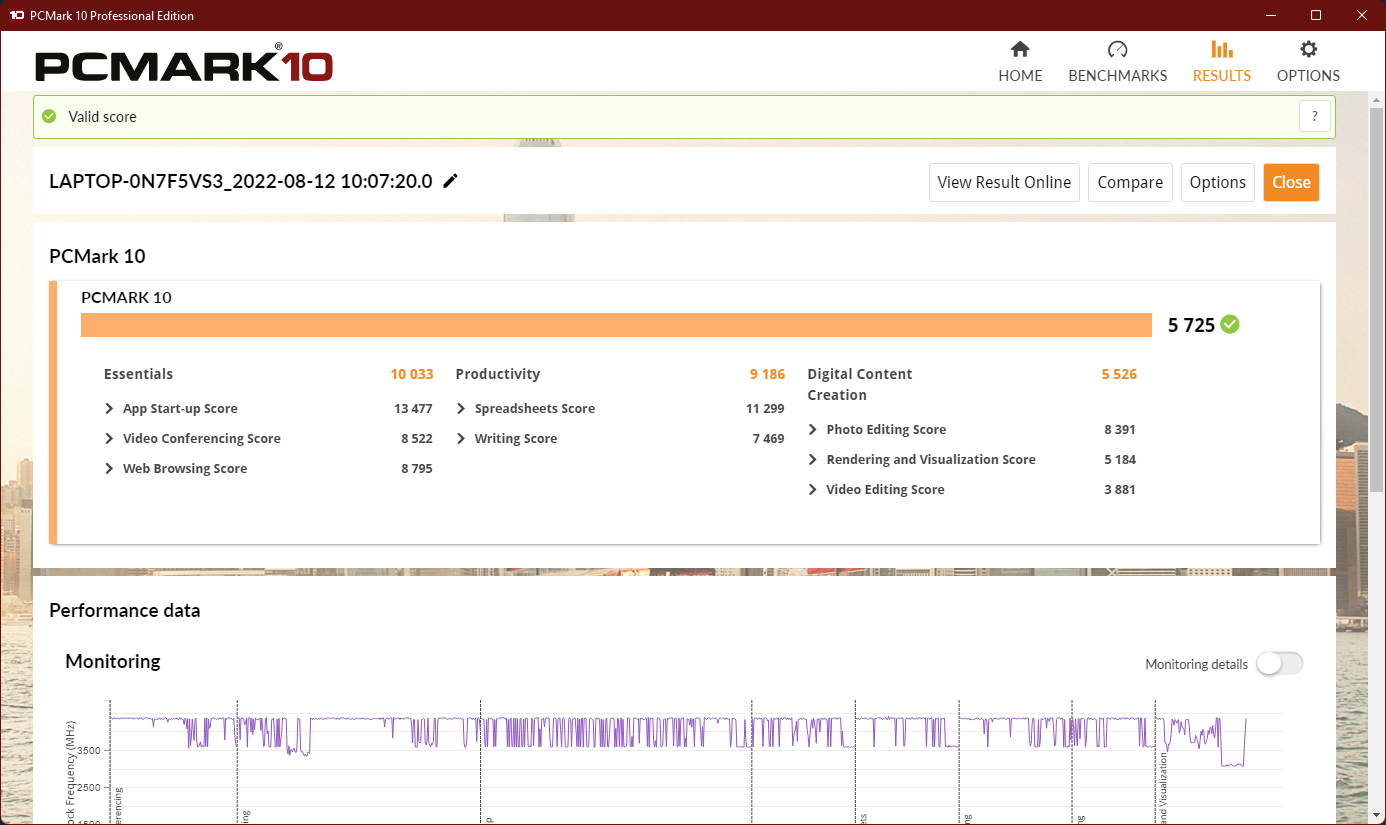This screenshot has height=825, width=1386.
Task: Open Benchmarks via the gauge icon
Action: 1118,49
